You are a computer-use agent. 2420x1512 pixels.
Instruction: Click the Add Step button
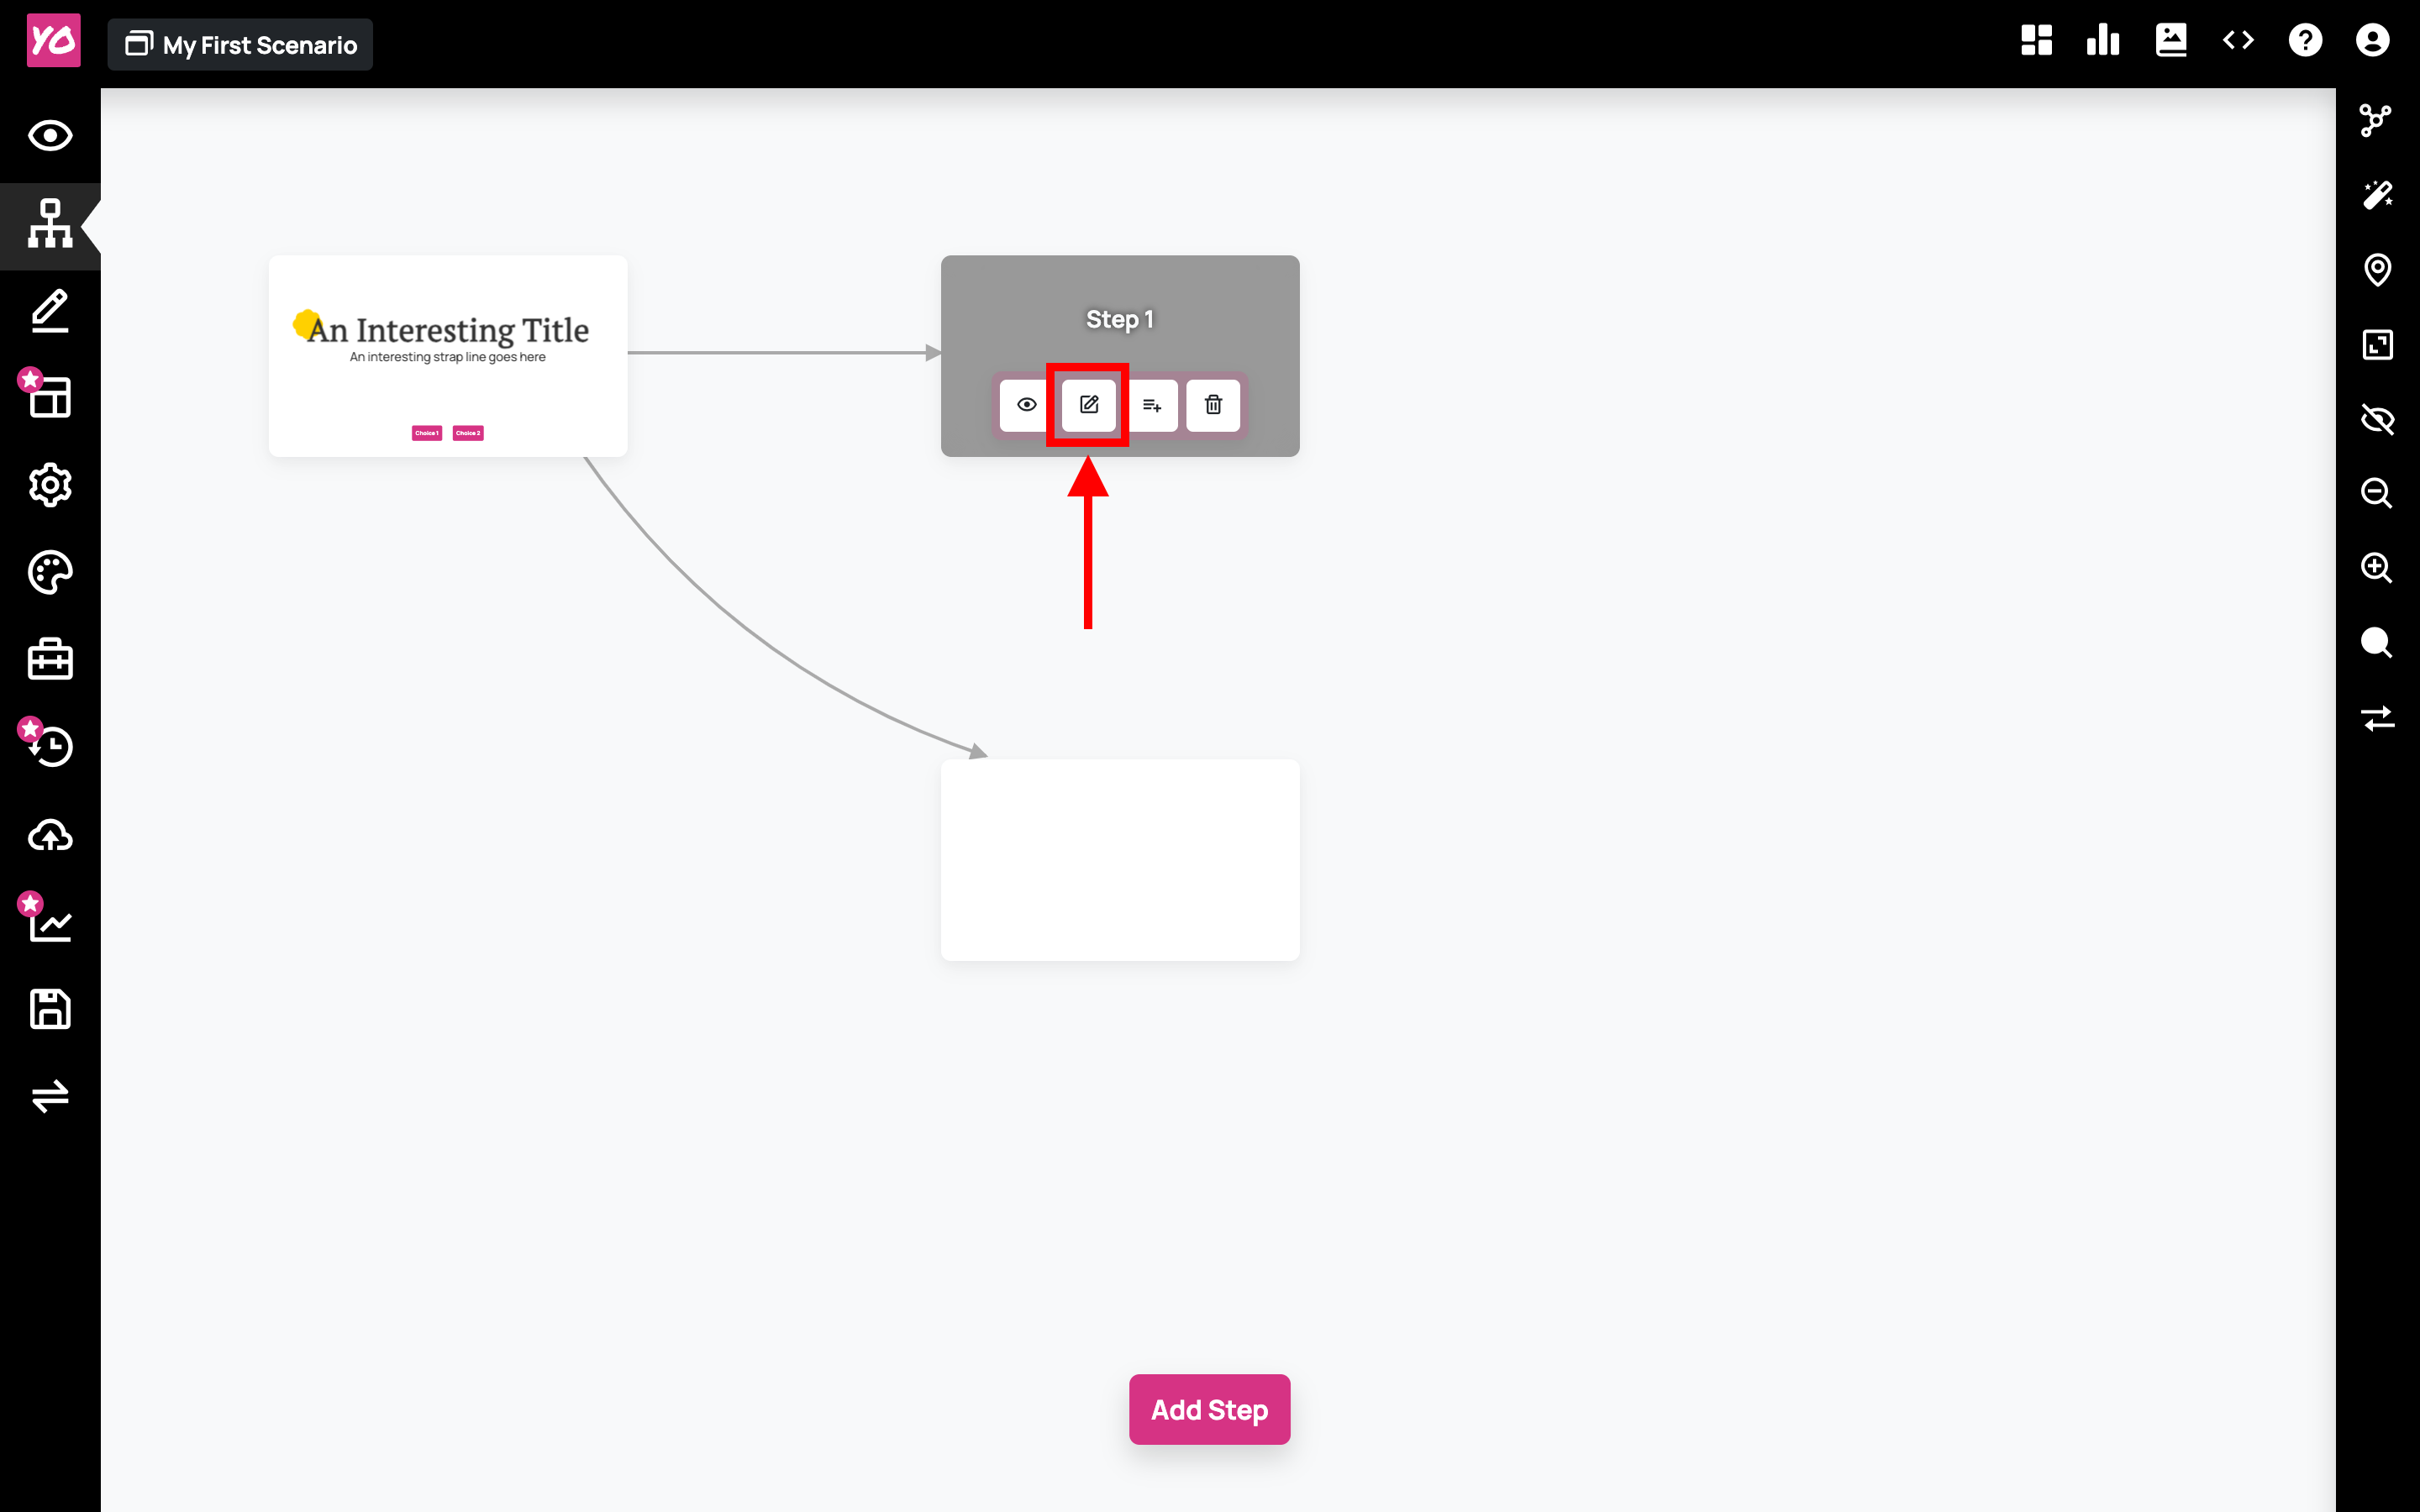(1209, 1409)
